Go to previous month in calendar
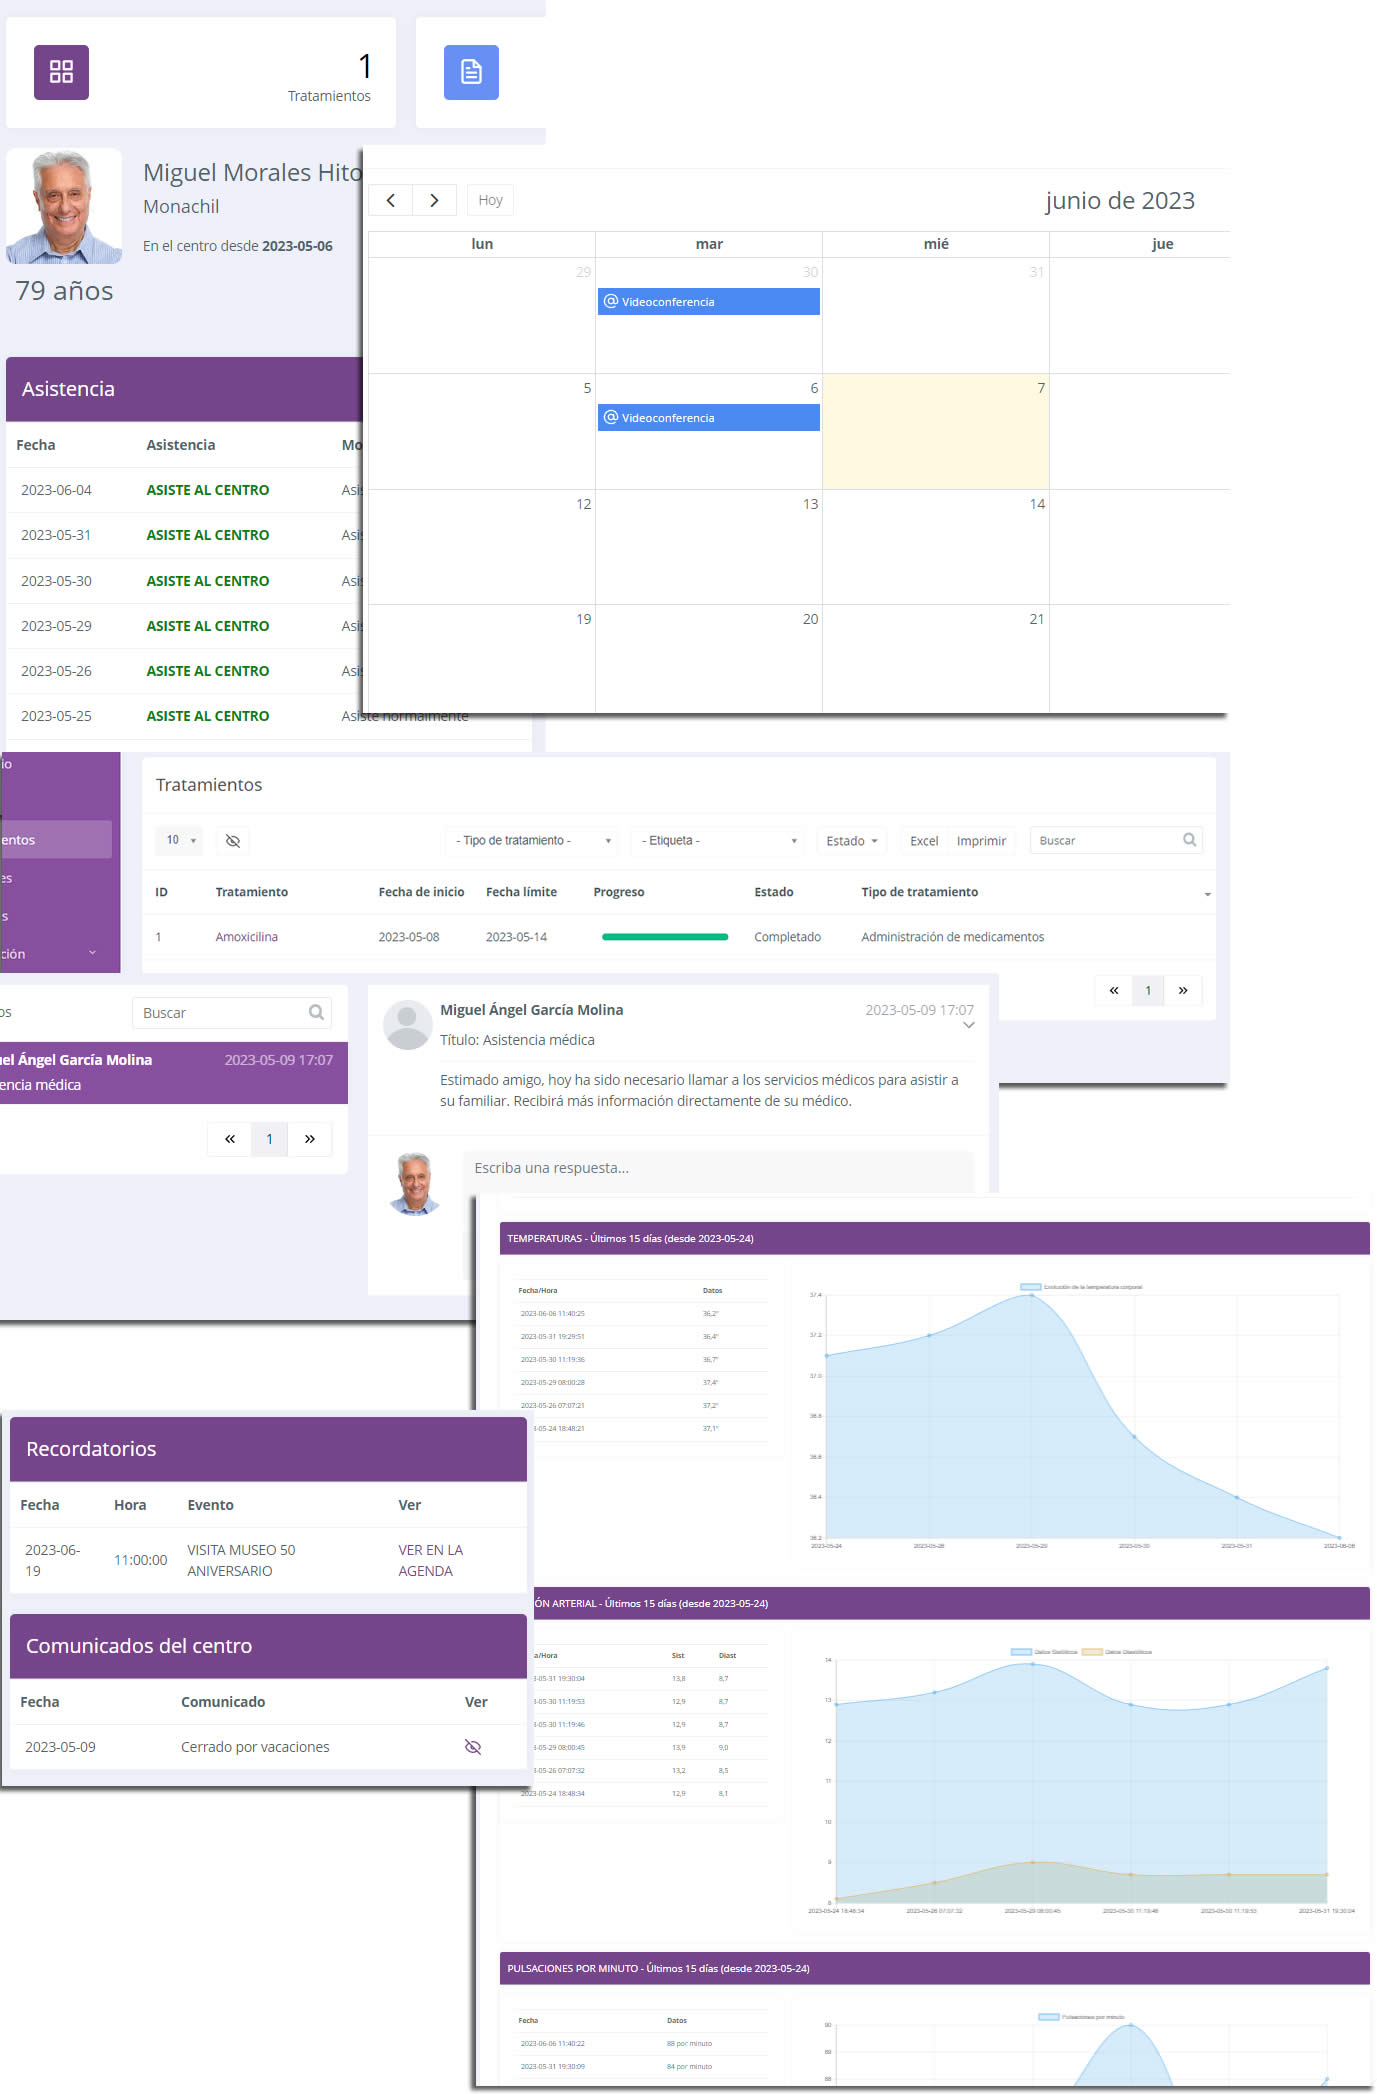This screenshot has width=1377, height=2094. [x=391, y=200]
